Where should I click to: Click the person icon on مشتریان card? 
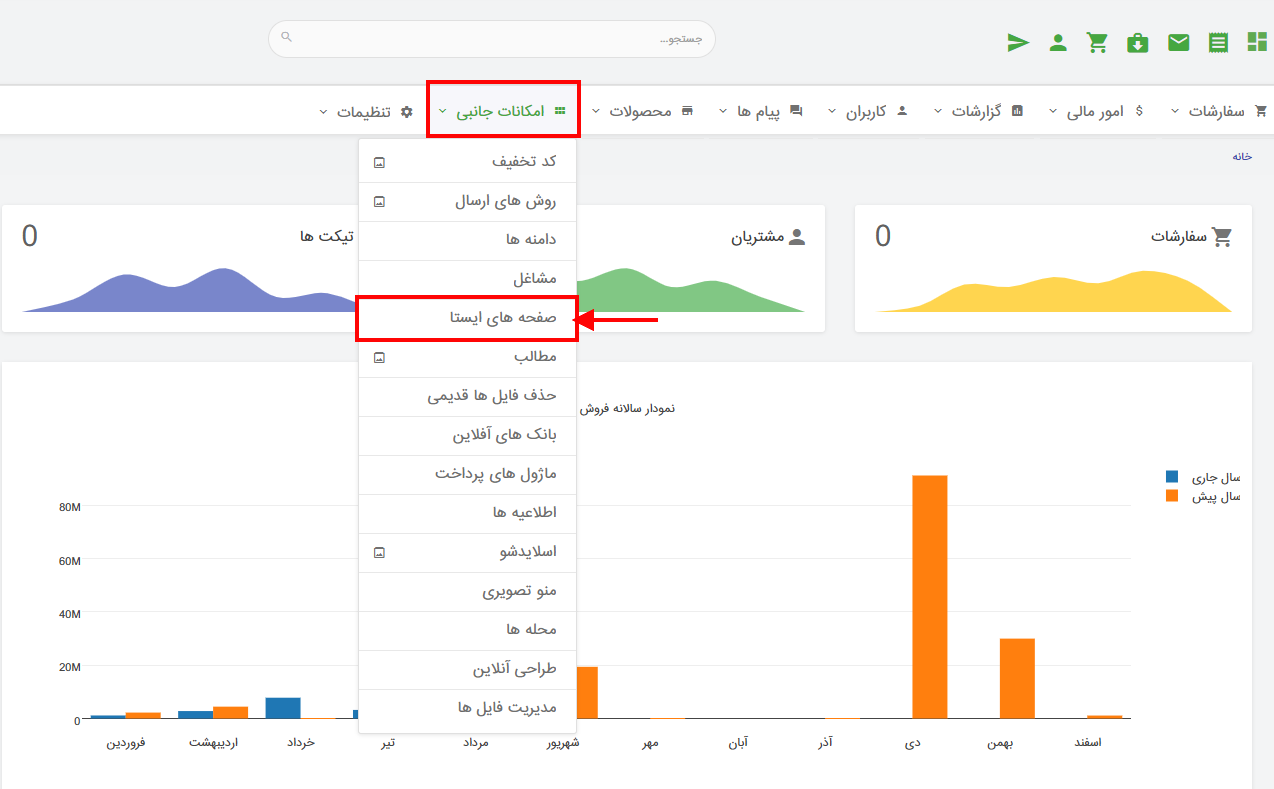(797, 237)
